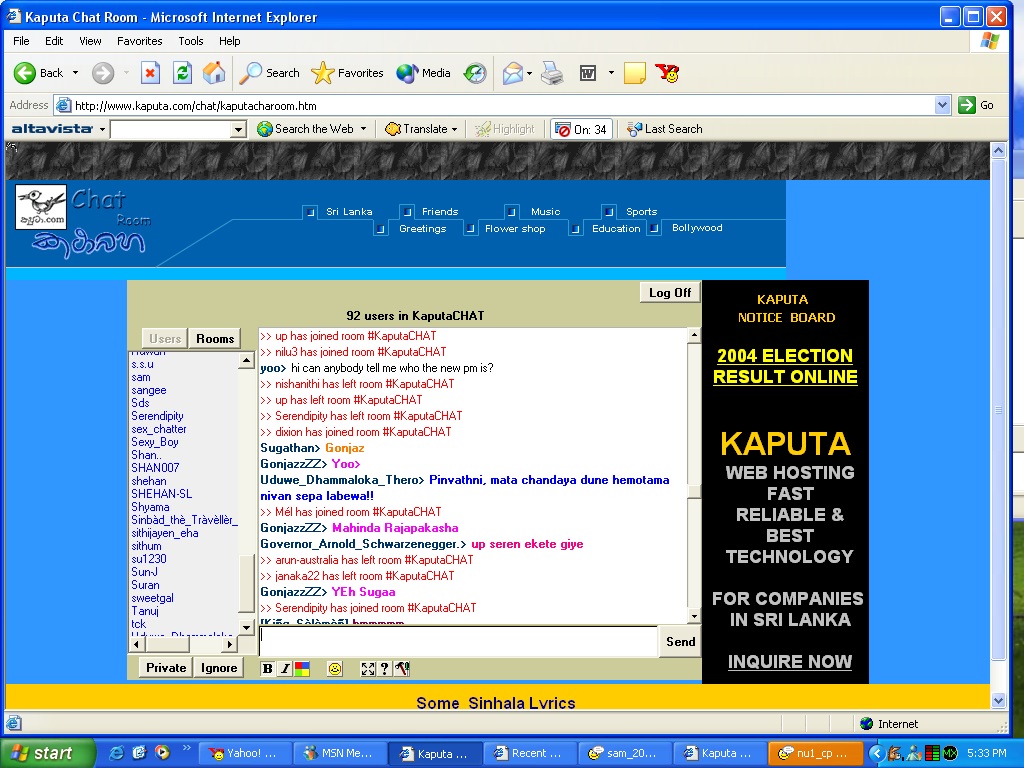
Task: Toggle the Highlight toolbar button
Action: click(x=505, y=129)
